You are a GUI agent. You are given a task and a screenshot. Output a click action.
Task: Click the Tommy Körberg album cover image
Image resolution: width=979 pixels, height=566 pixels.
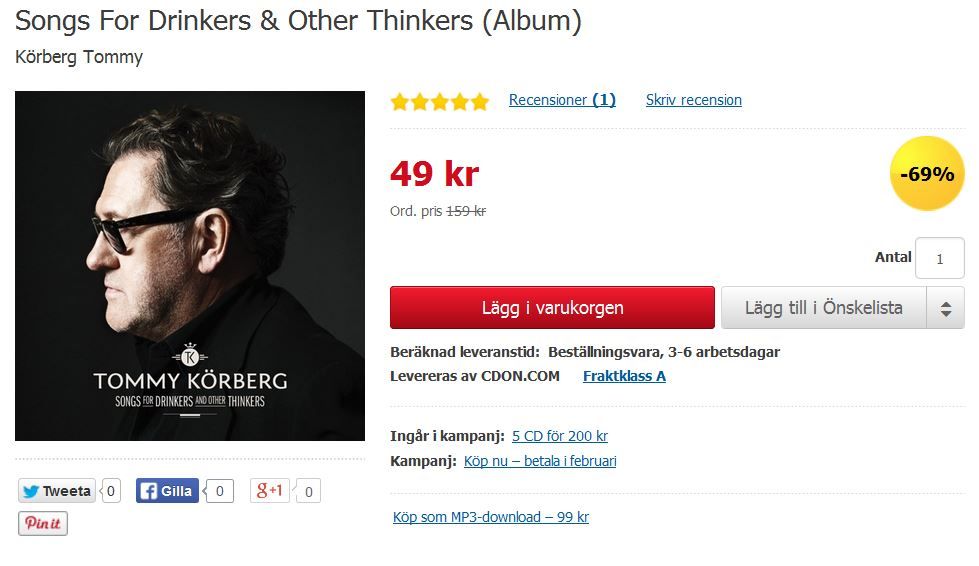pyautogui.click(x=190, y=266)
